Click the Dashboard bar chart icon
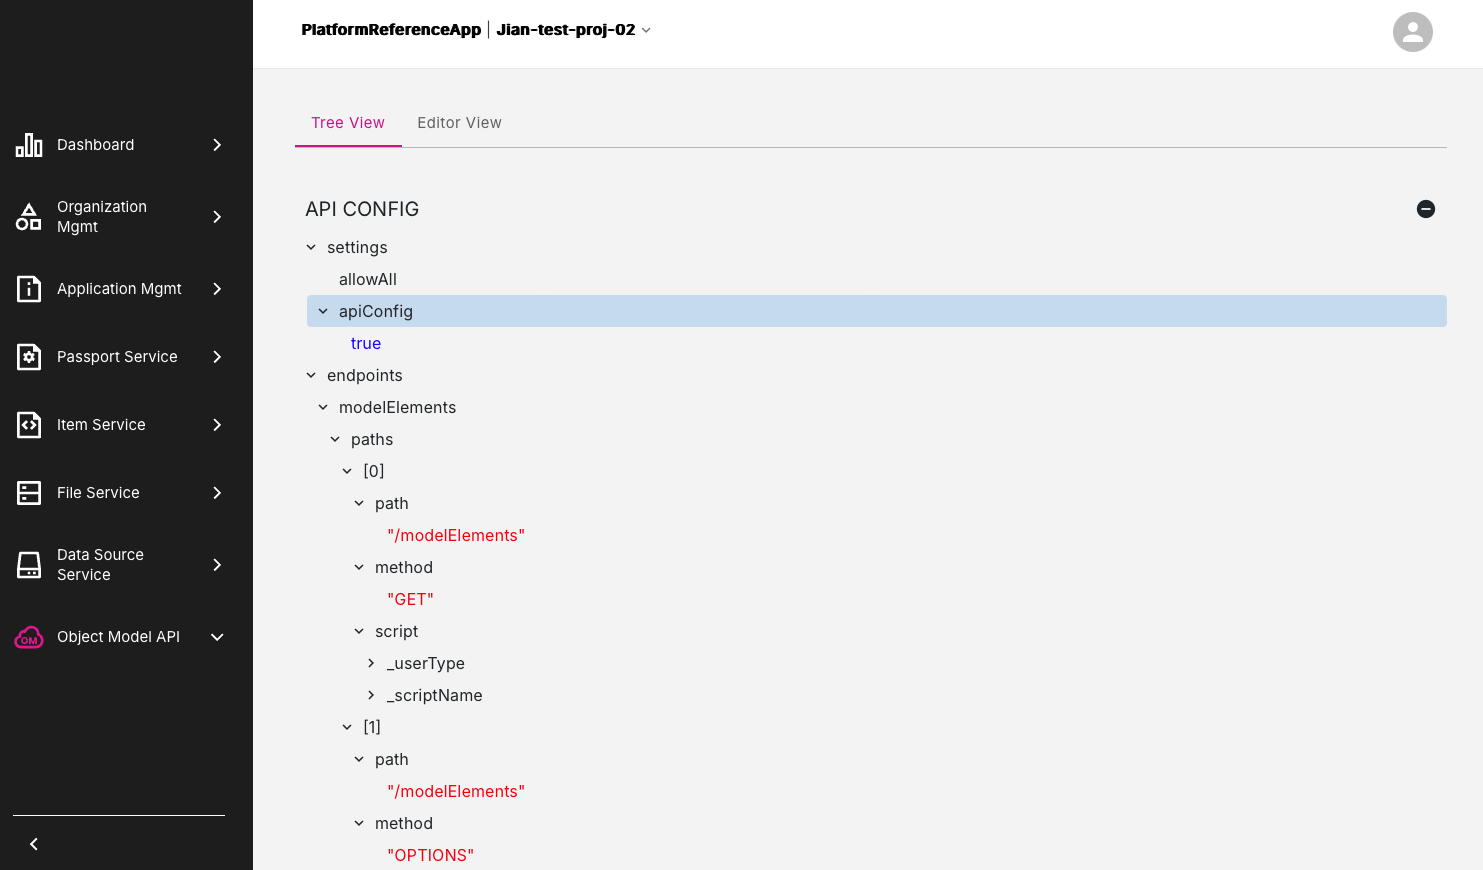1483x870 pixels. pyautogui.click(x=29, y=145)
